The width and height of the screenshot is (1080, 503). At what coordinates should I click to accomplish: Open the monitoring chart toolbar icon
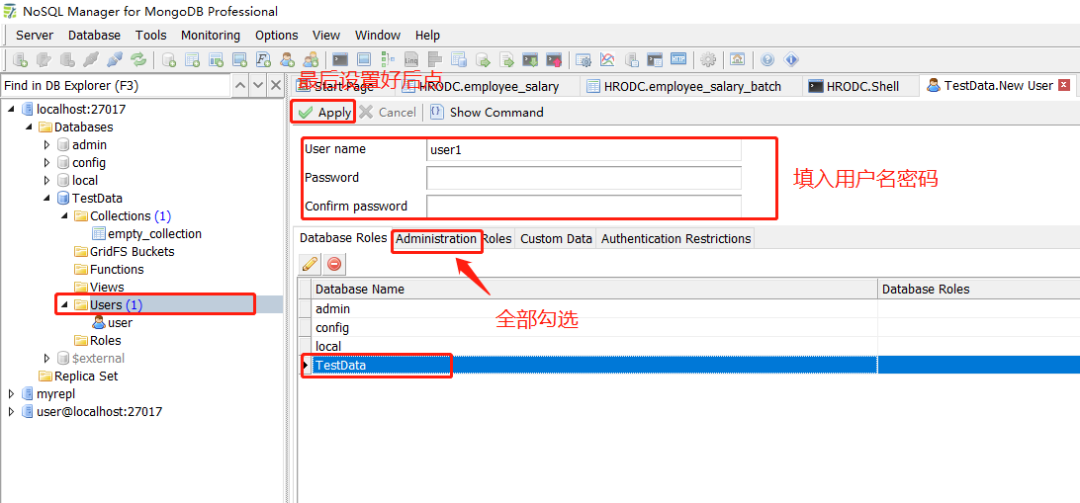[x=607, y=59]
